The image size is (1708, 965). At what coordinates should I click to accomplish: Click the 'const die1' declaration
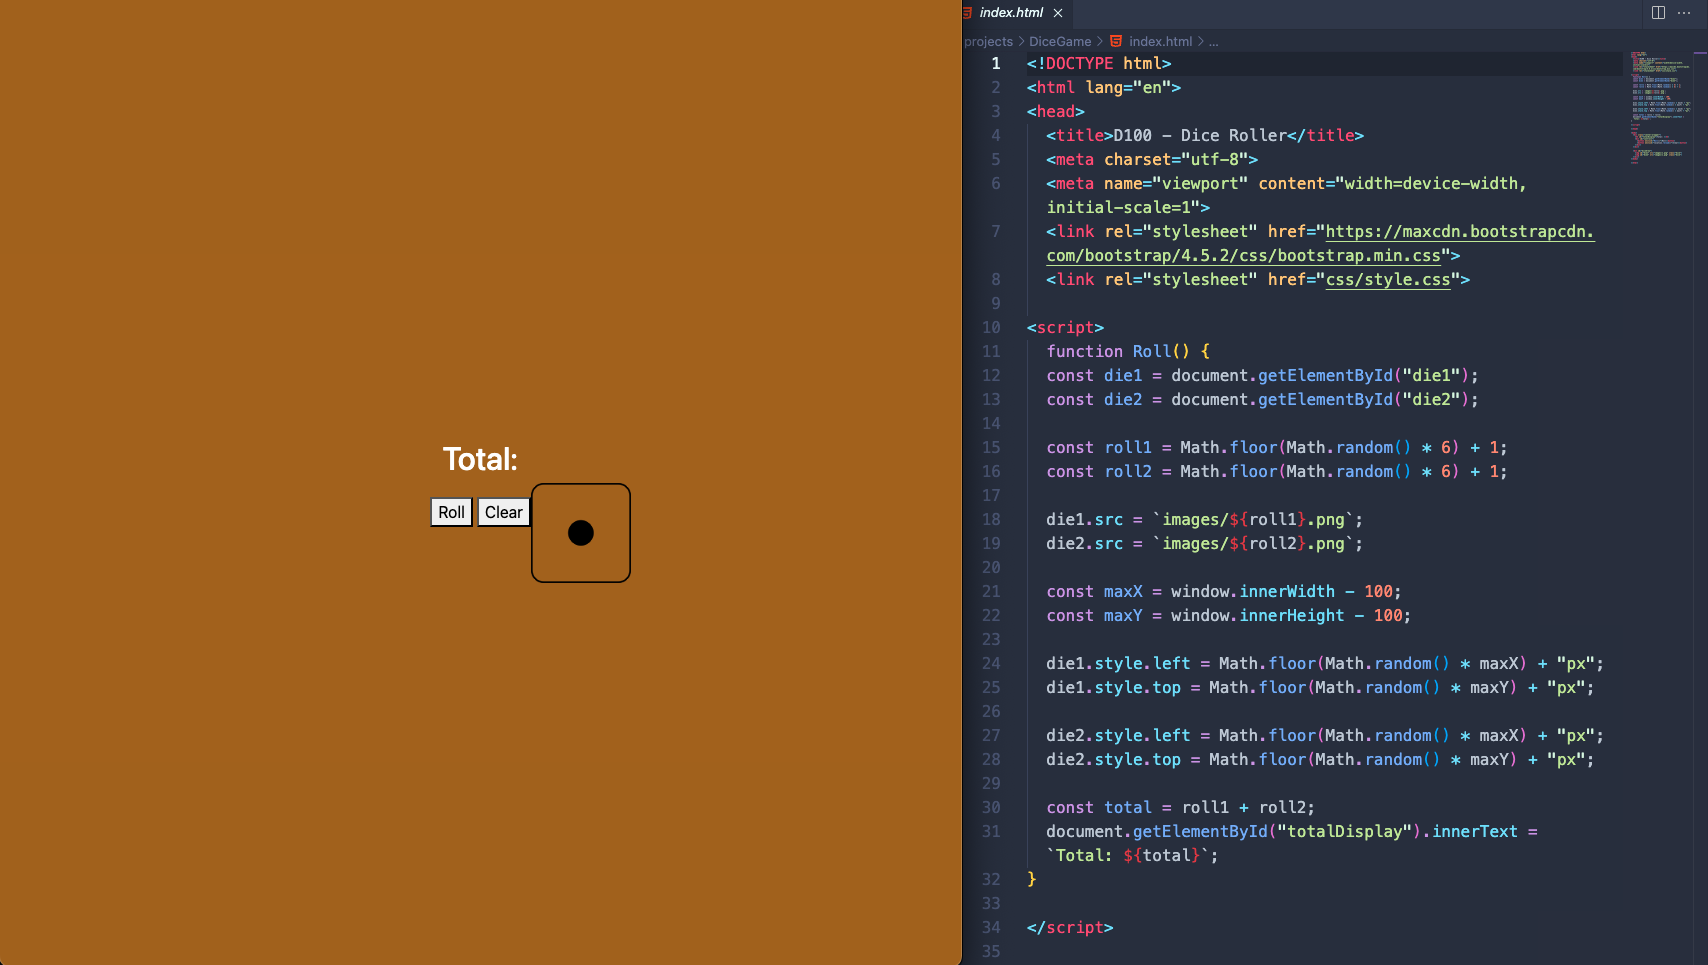pos(1094,375)
